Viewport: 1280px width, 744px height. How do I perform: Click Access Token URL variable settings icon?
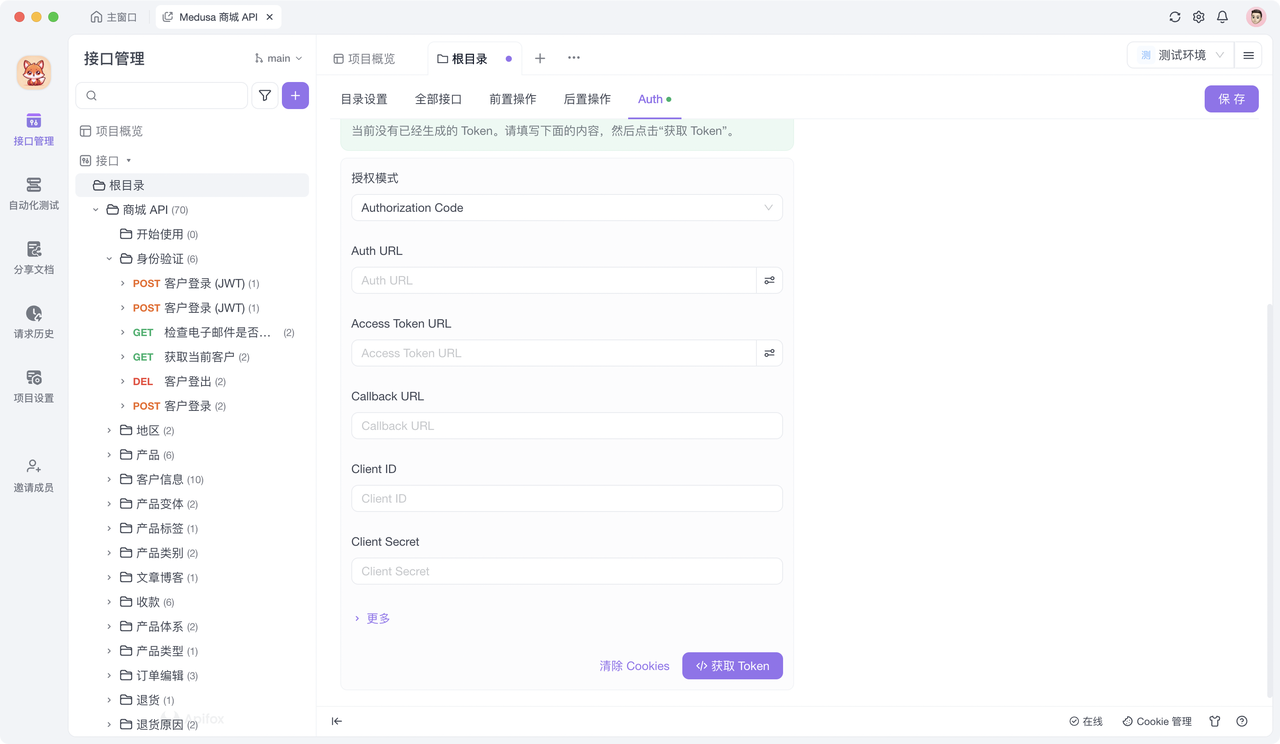point(769,353)
